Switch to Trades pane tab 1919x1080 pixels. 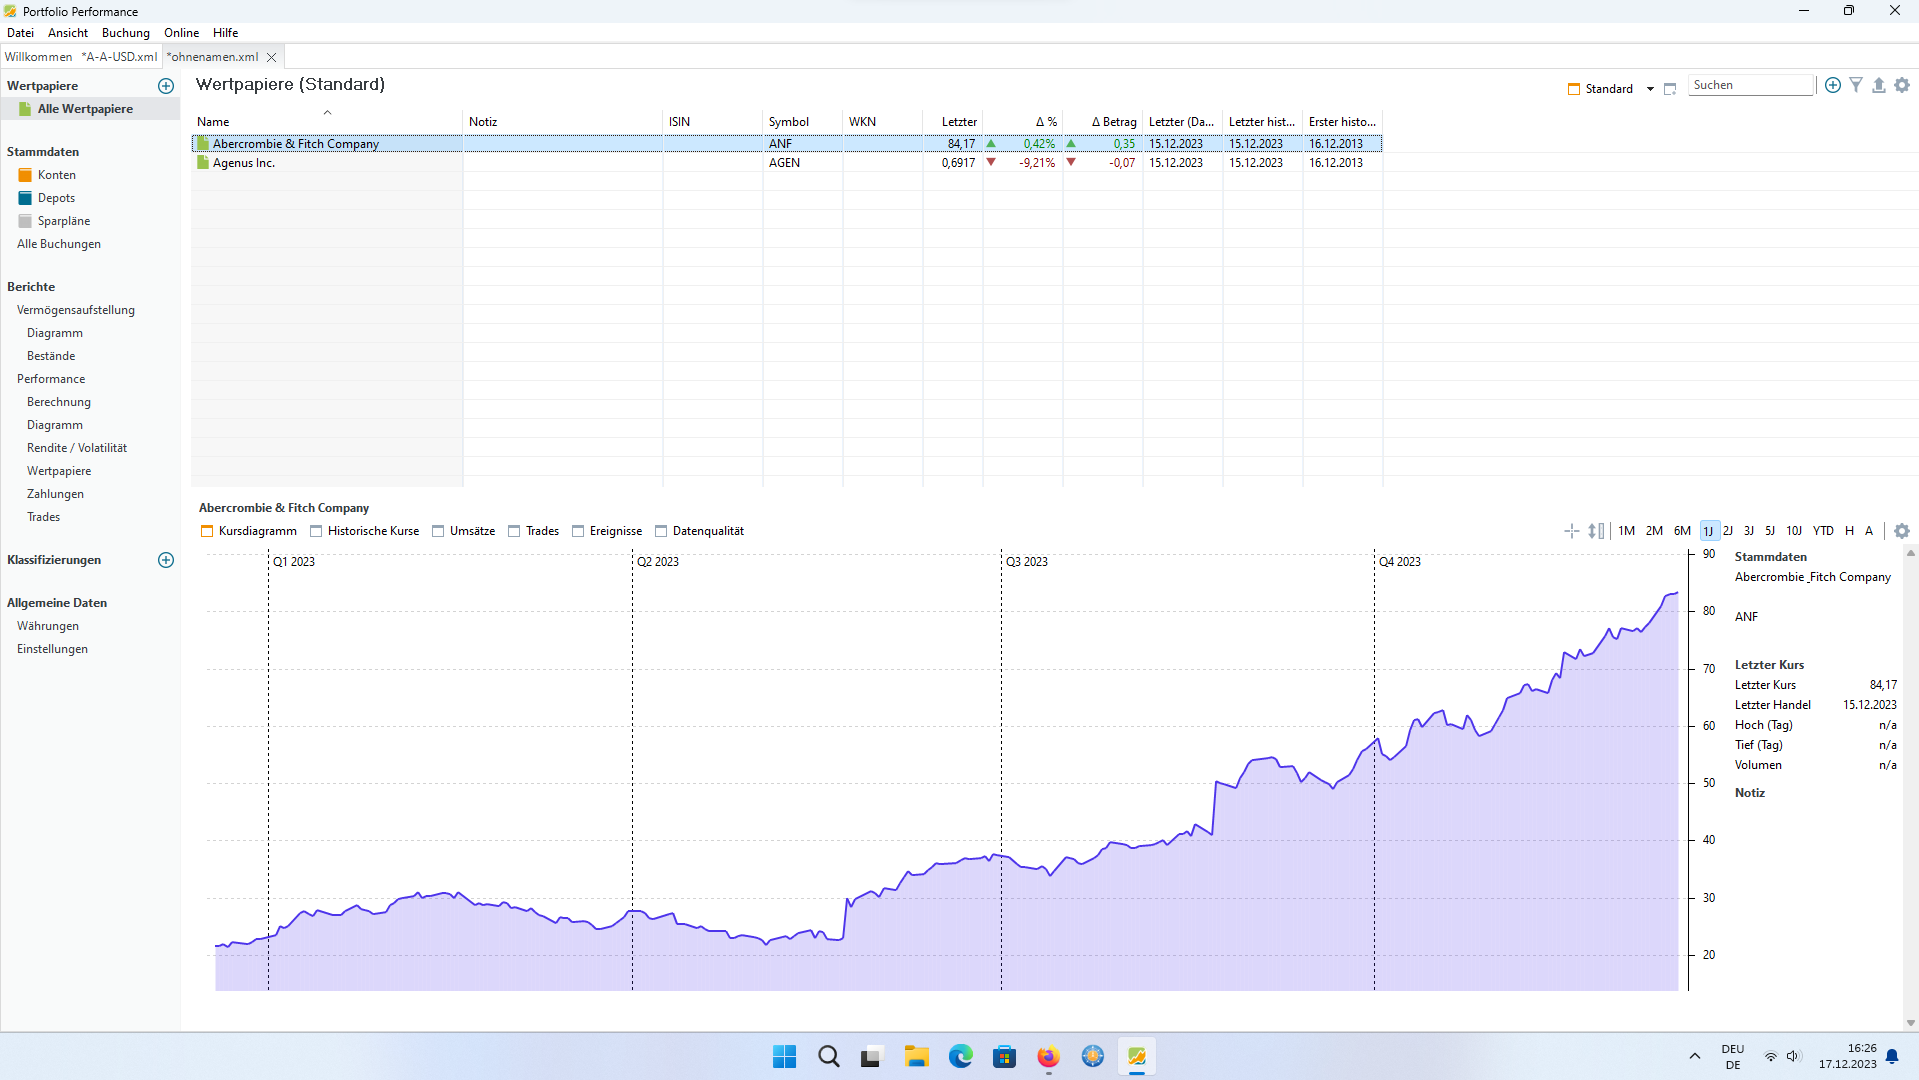click(x=534, y=531)
